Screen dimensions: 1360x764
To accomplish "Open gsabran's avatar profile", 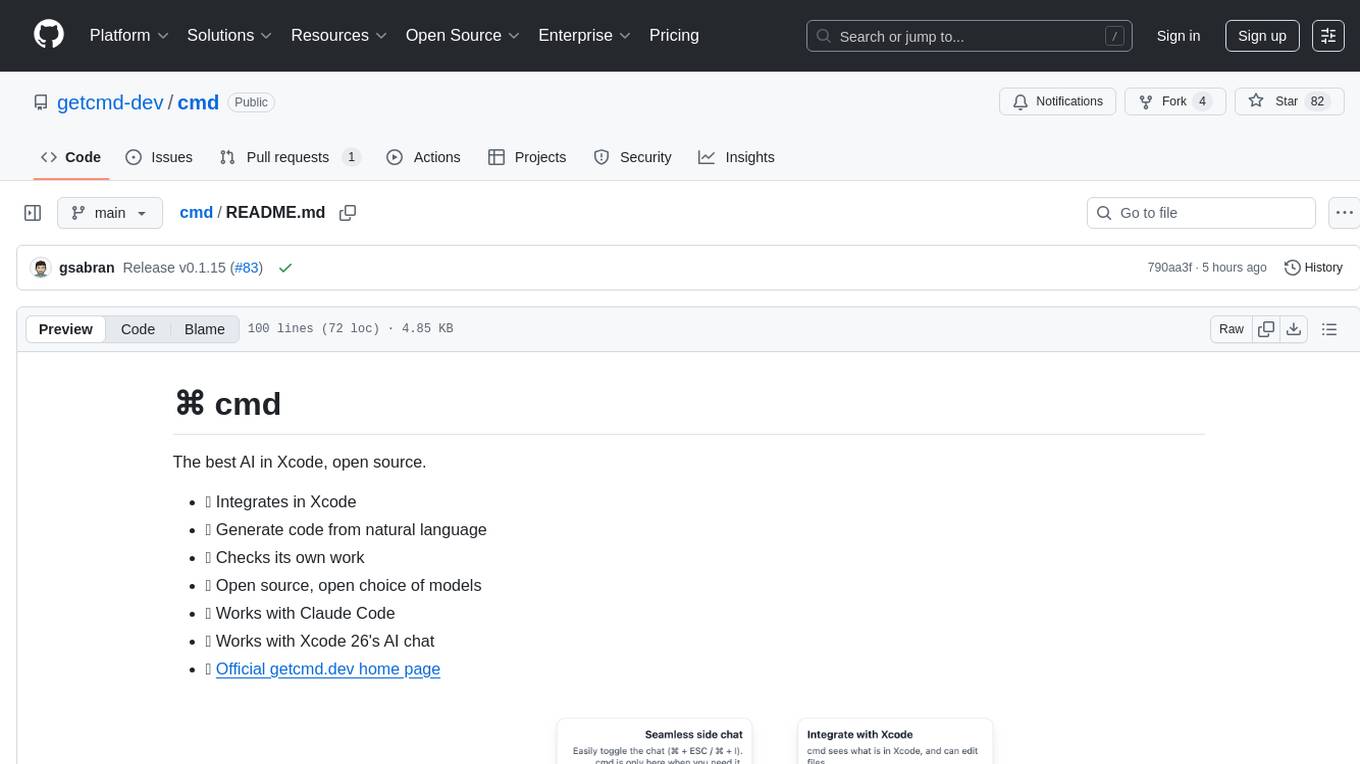I will coord(41,268).
